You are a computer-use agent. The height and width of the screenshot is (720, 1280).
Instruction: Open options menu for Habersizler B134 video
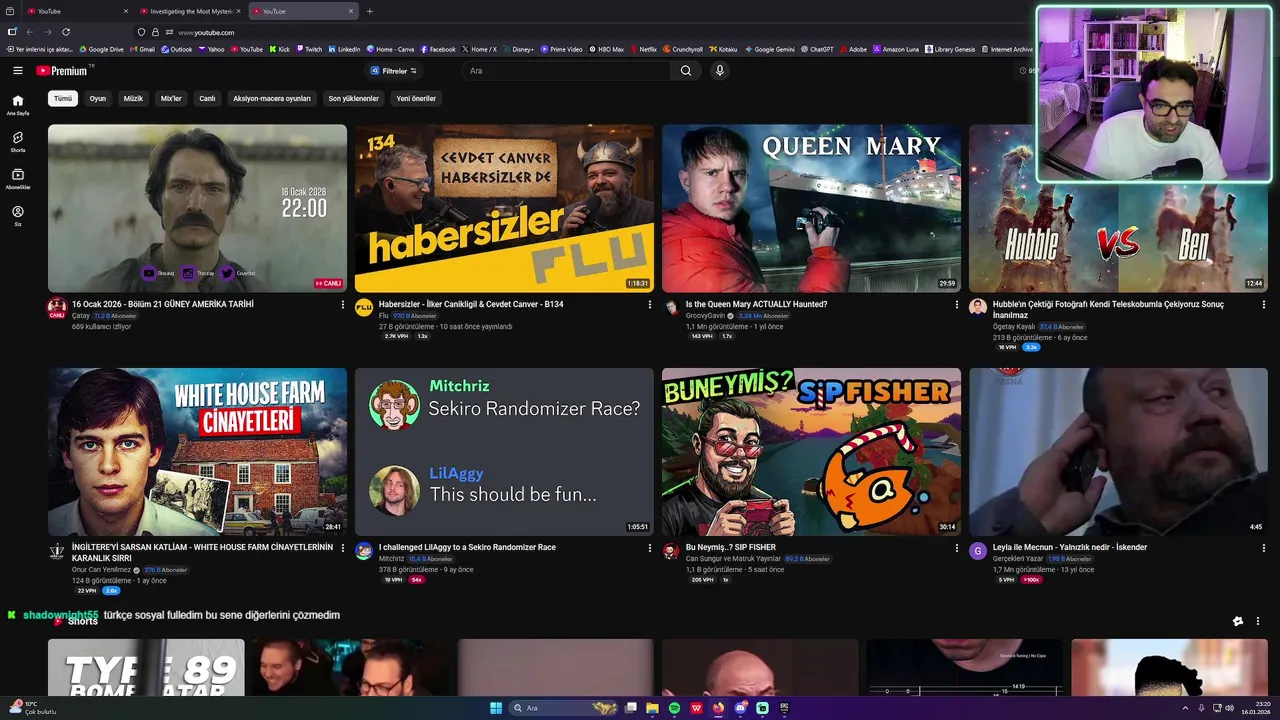point(649,304)
